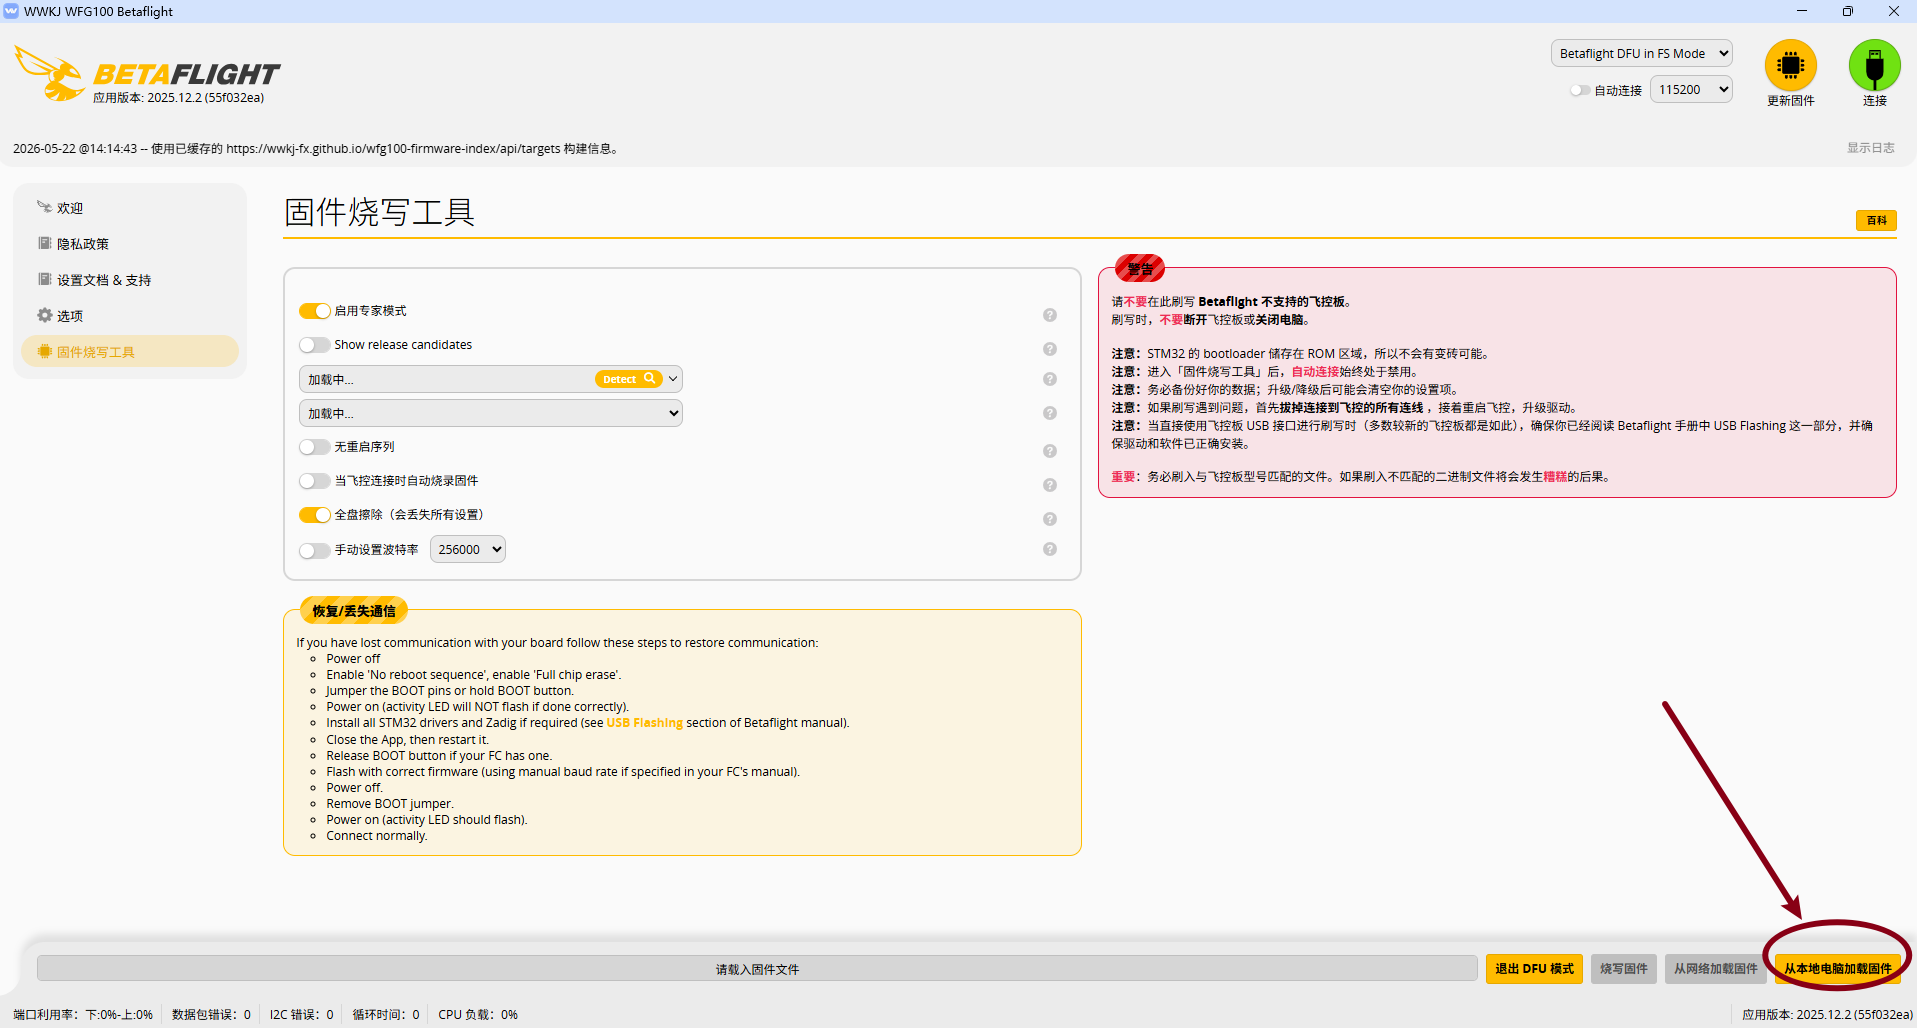Click the 烧写固件 button

pyautogui.click(x=1624, y=969)
